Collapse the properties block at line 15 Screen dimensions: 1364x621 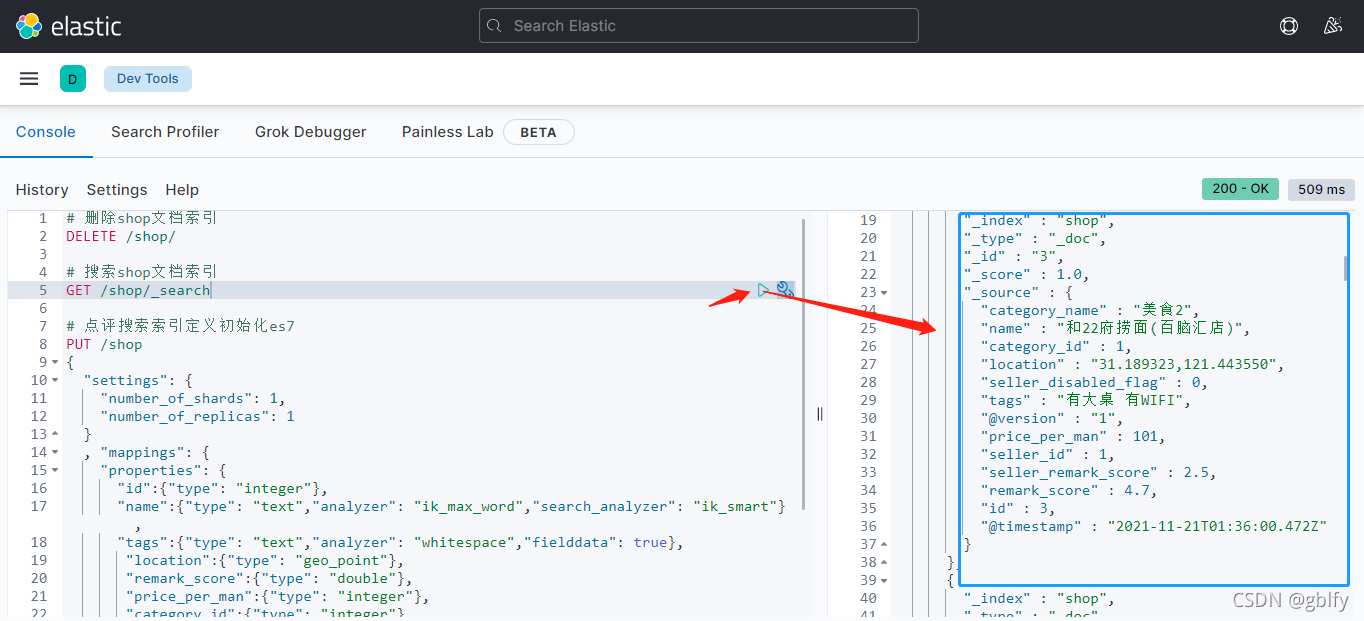(x=55, y=470)
